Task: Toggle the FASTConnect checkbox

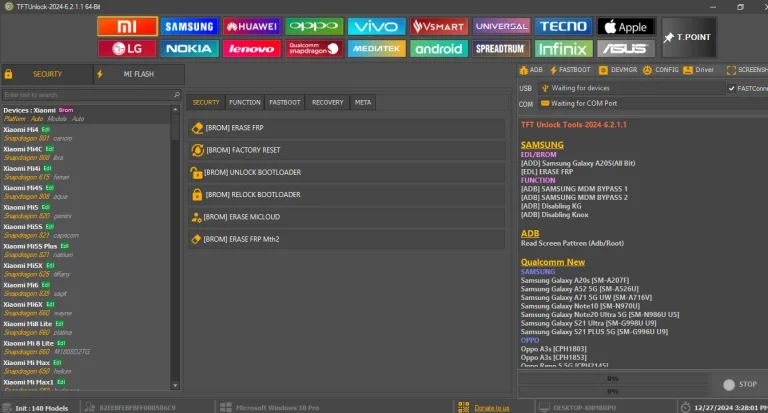Action: coord(731,88)
